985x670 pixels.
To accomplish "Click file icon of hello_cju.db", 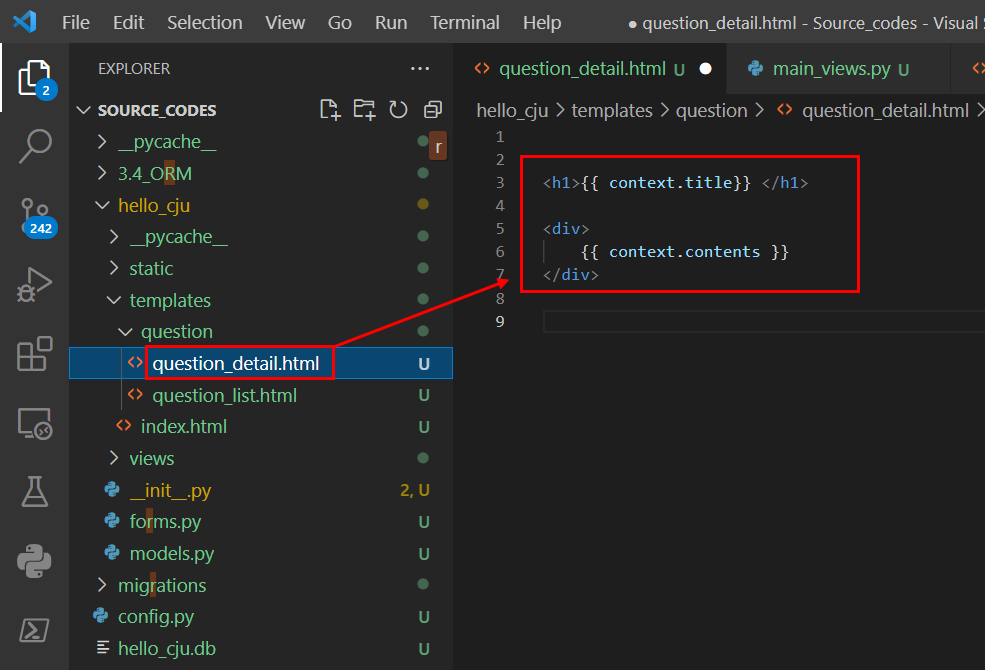I will [x=103, y=647].
